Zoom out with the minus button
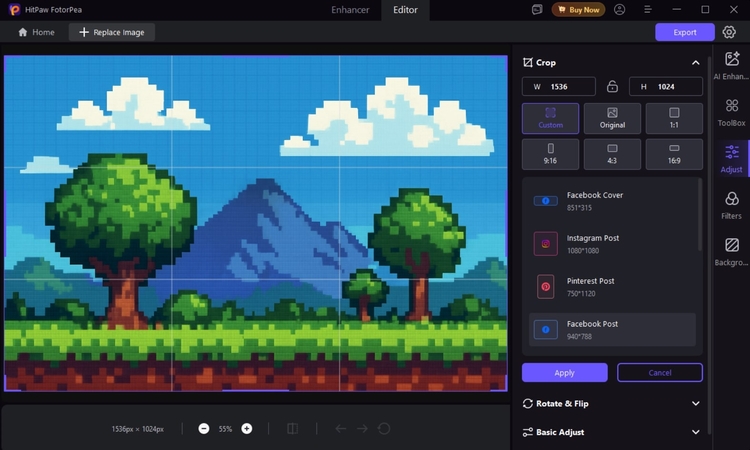Viewport: 750px width, 450px height. pos(204,428)
